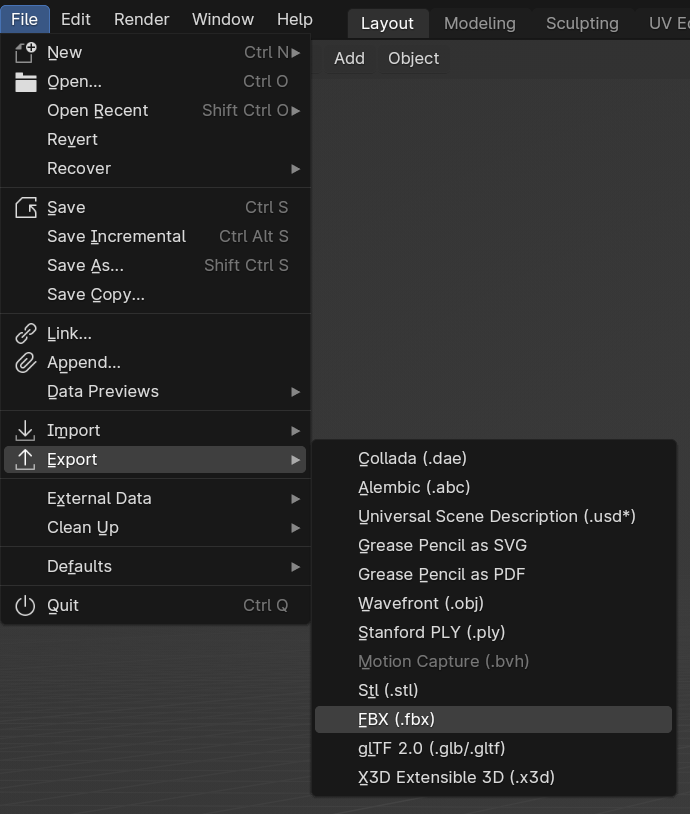Open the File menu
This screenshot has height=814, width=690.
[24, 19]
